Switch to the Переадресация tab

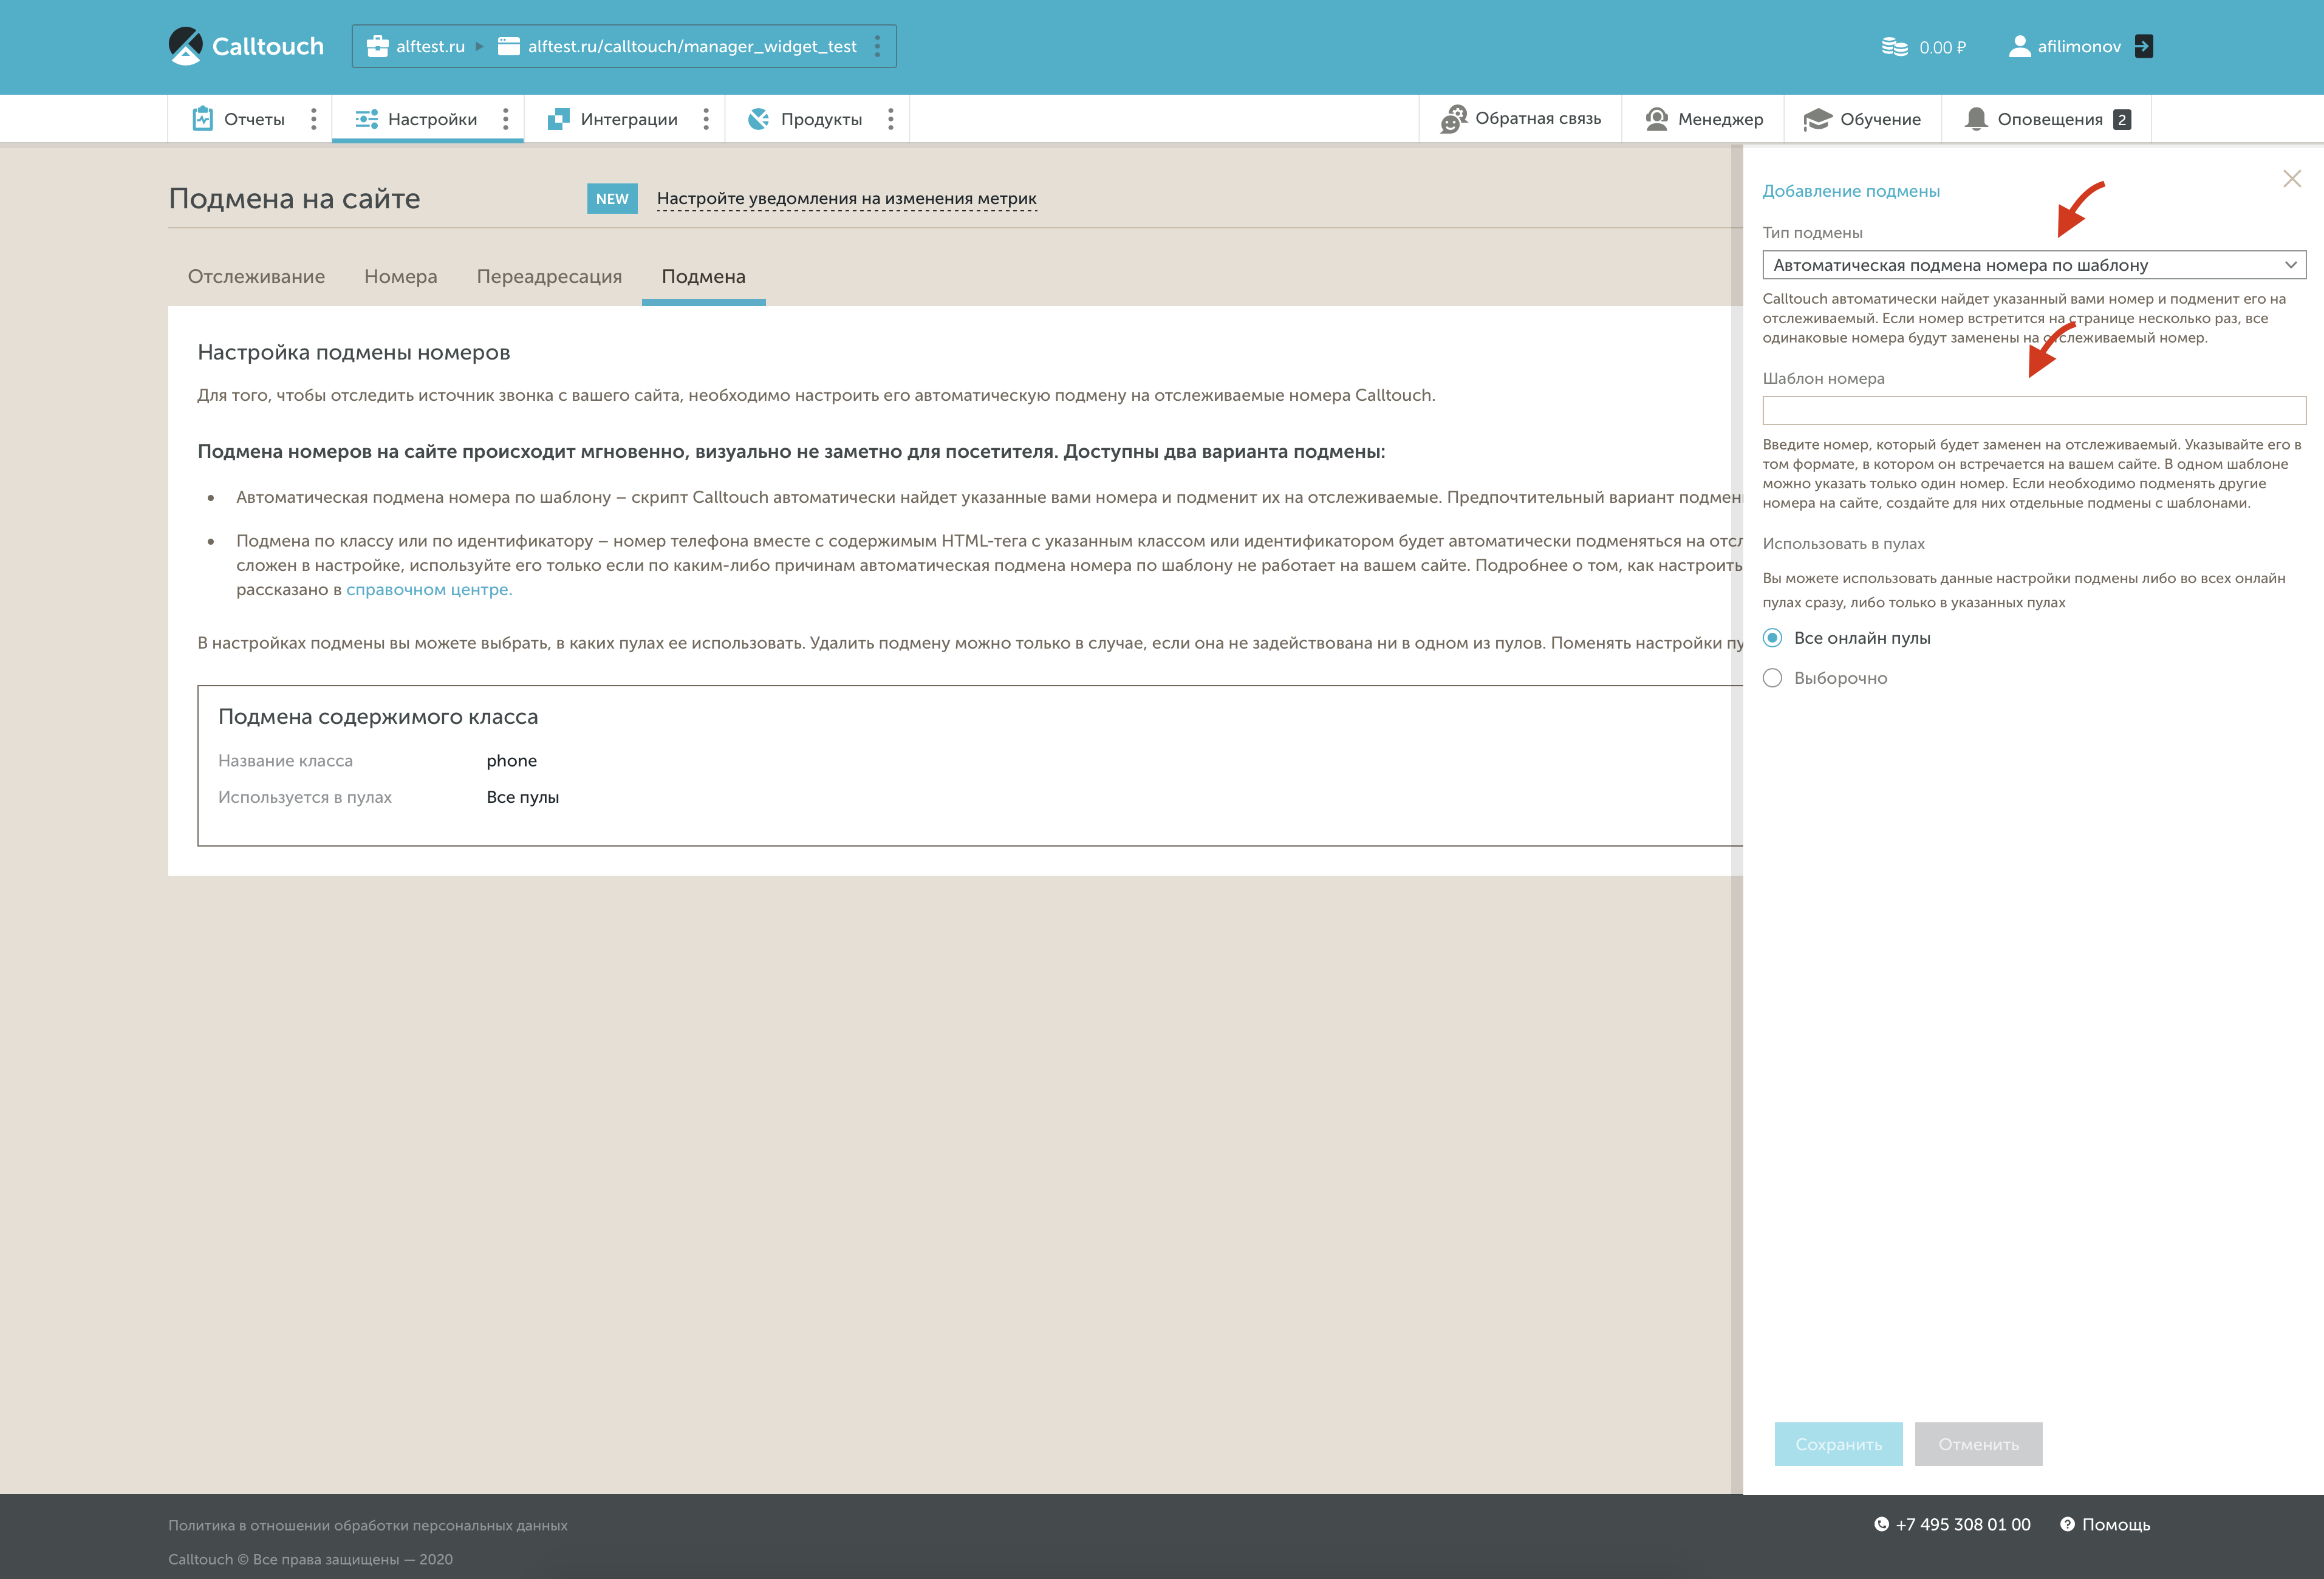[549, 276]
